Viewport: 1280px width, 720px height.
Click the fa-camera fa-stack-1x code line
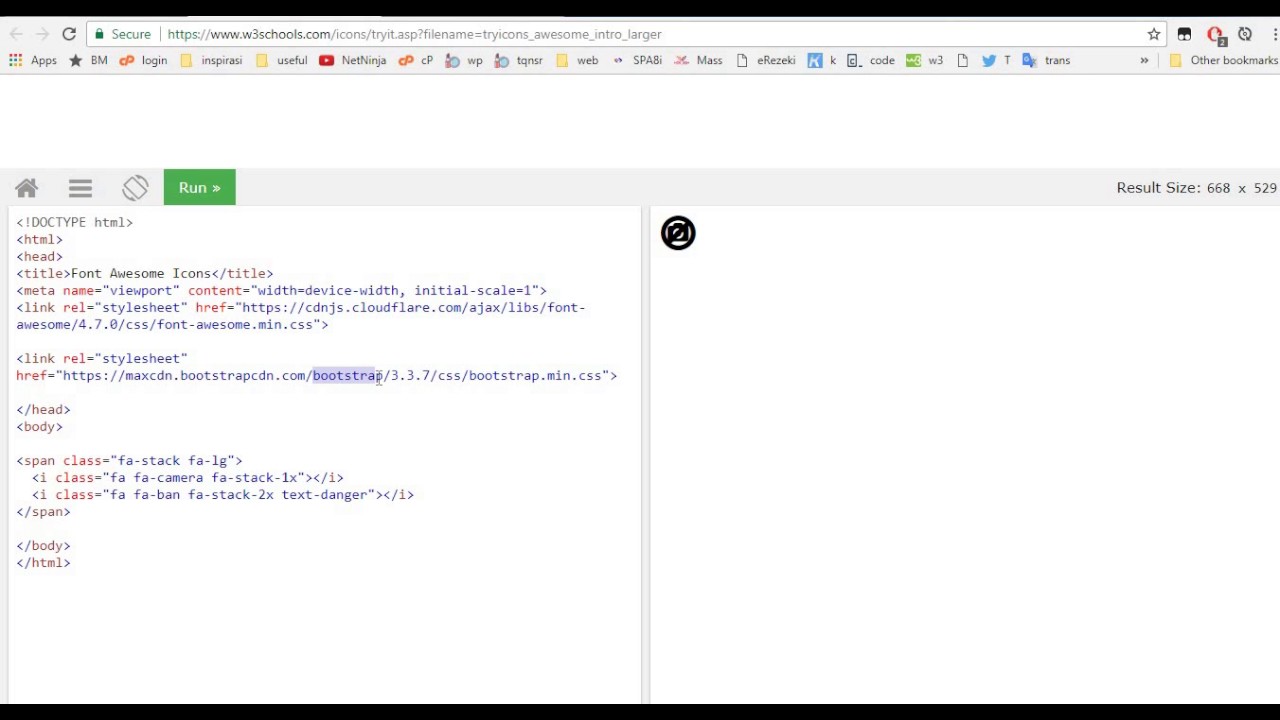tap(187, 478)
